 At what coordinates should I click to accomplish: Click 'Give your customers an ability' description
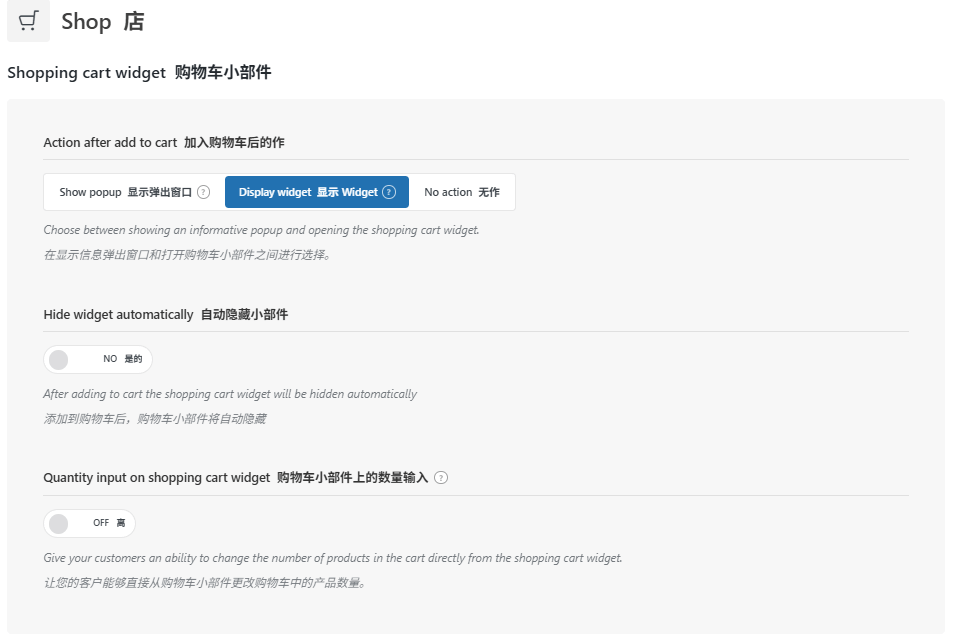click(x=333, y=558)
